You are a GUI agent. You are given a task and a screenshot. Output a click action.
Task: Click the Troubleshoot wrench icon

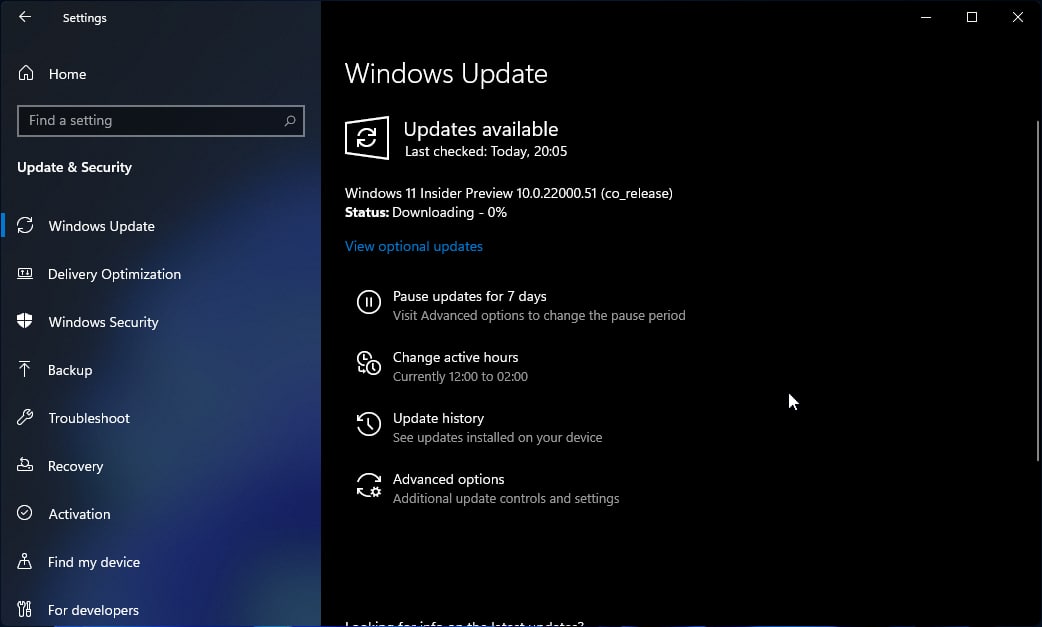pyautogui.click(x=25, y=417)
